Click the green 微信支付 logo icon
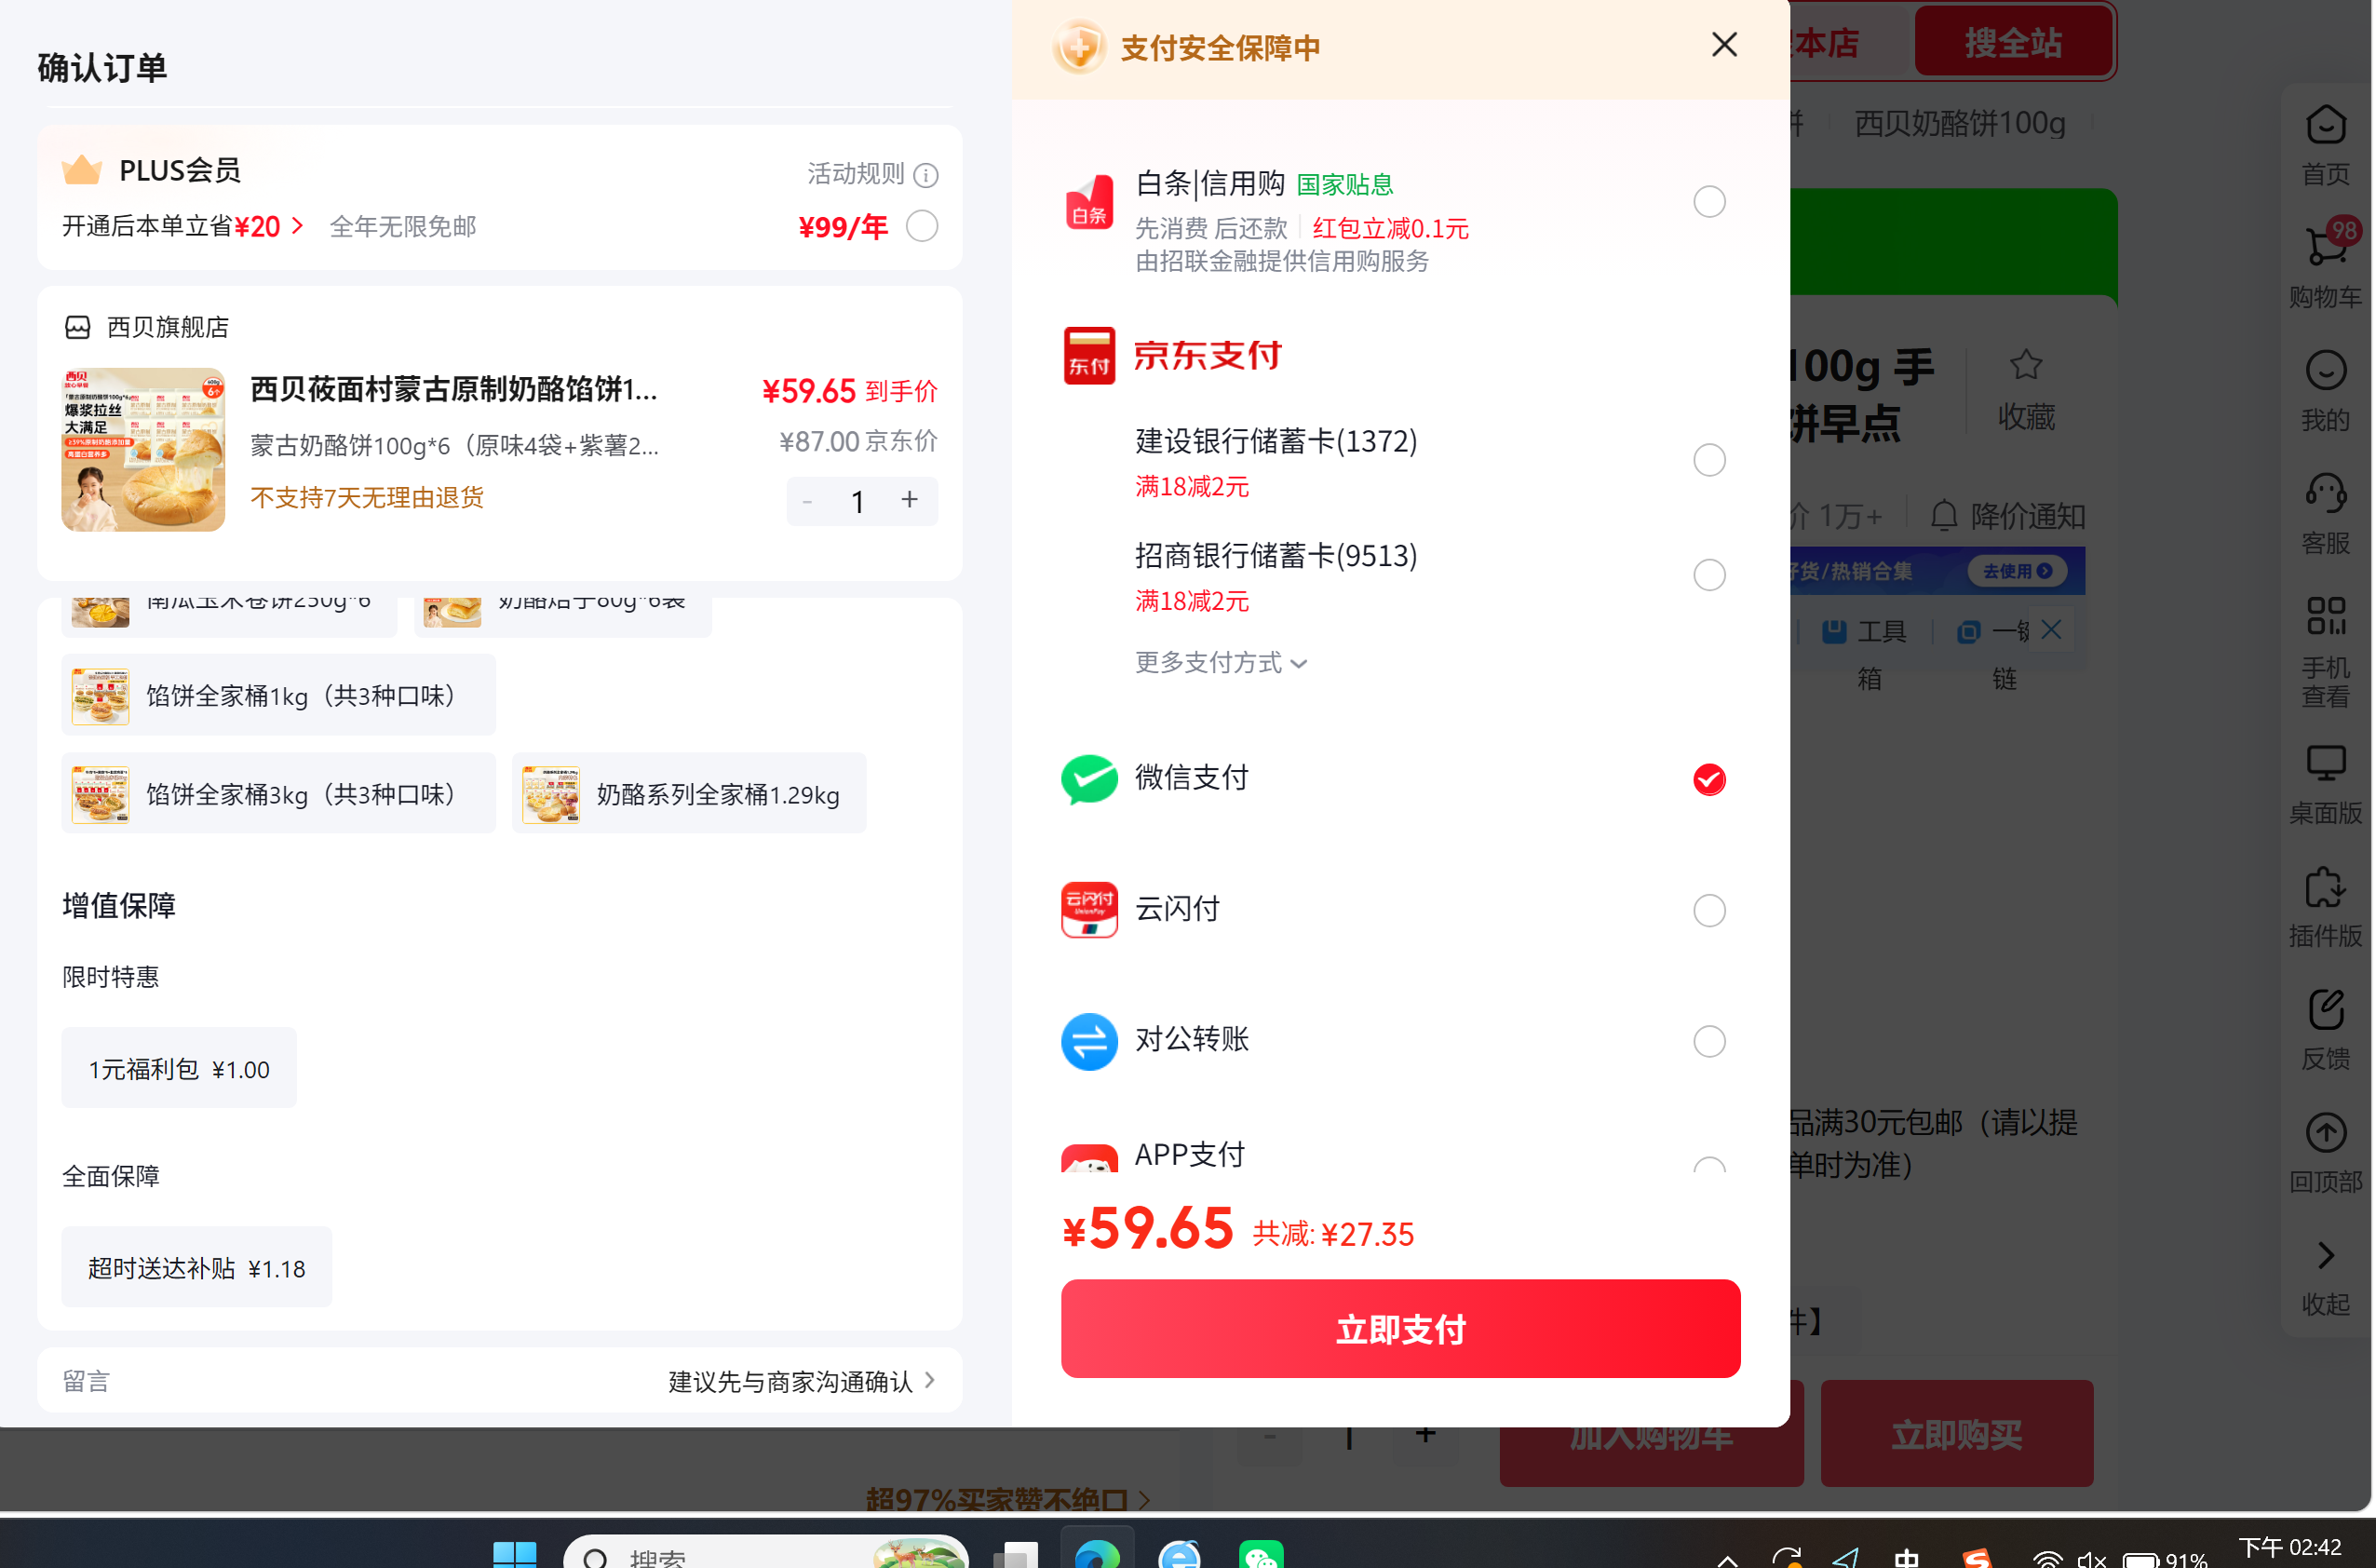This screenshot has width=2376, height=1568. (x=1089, y=779)
